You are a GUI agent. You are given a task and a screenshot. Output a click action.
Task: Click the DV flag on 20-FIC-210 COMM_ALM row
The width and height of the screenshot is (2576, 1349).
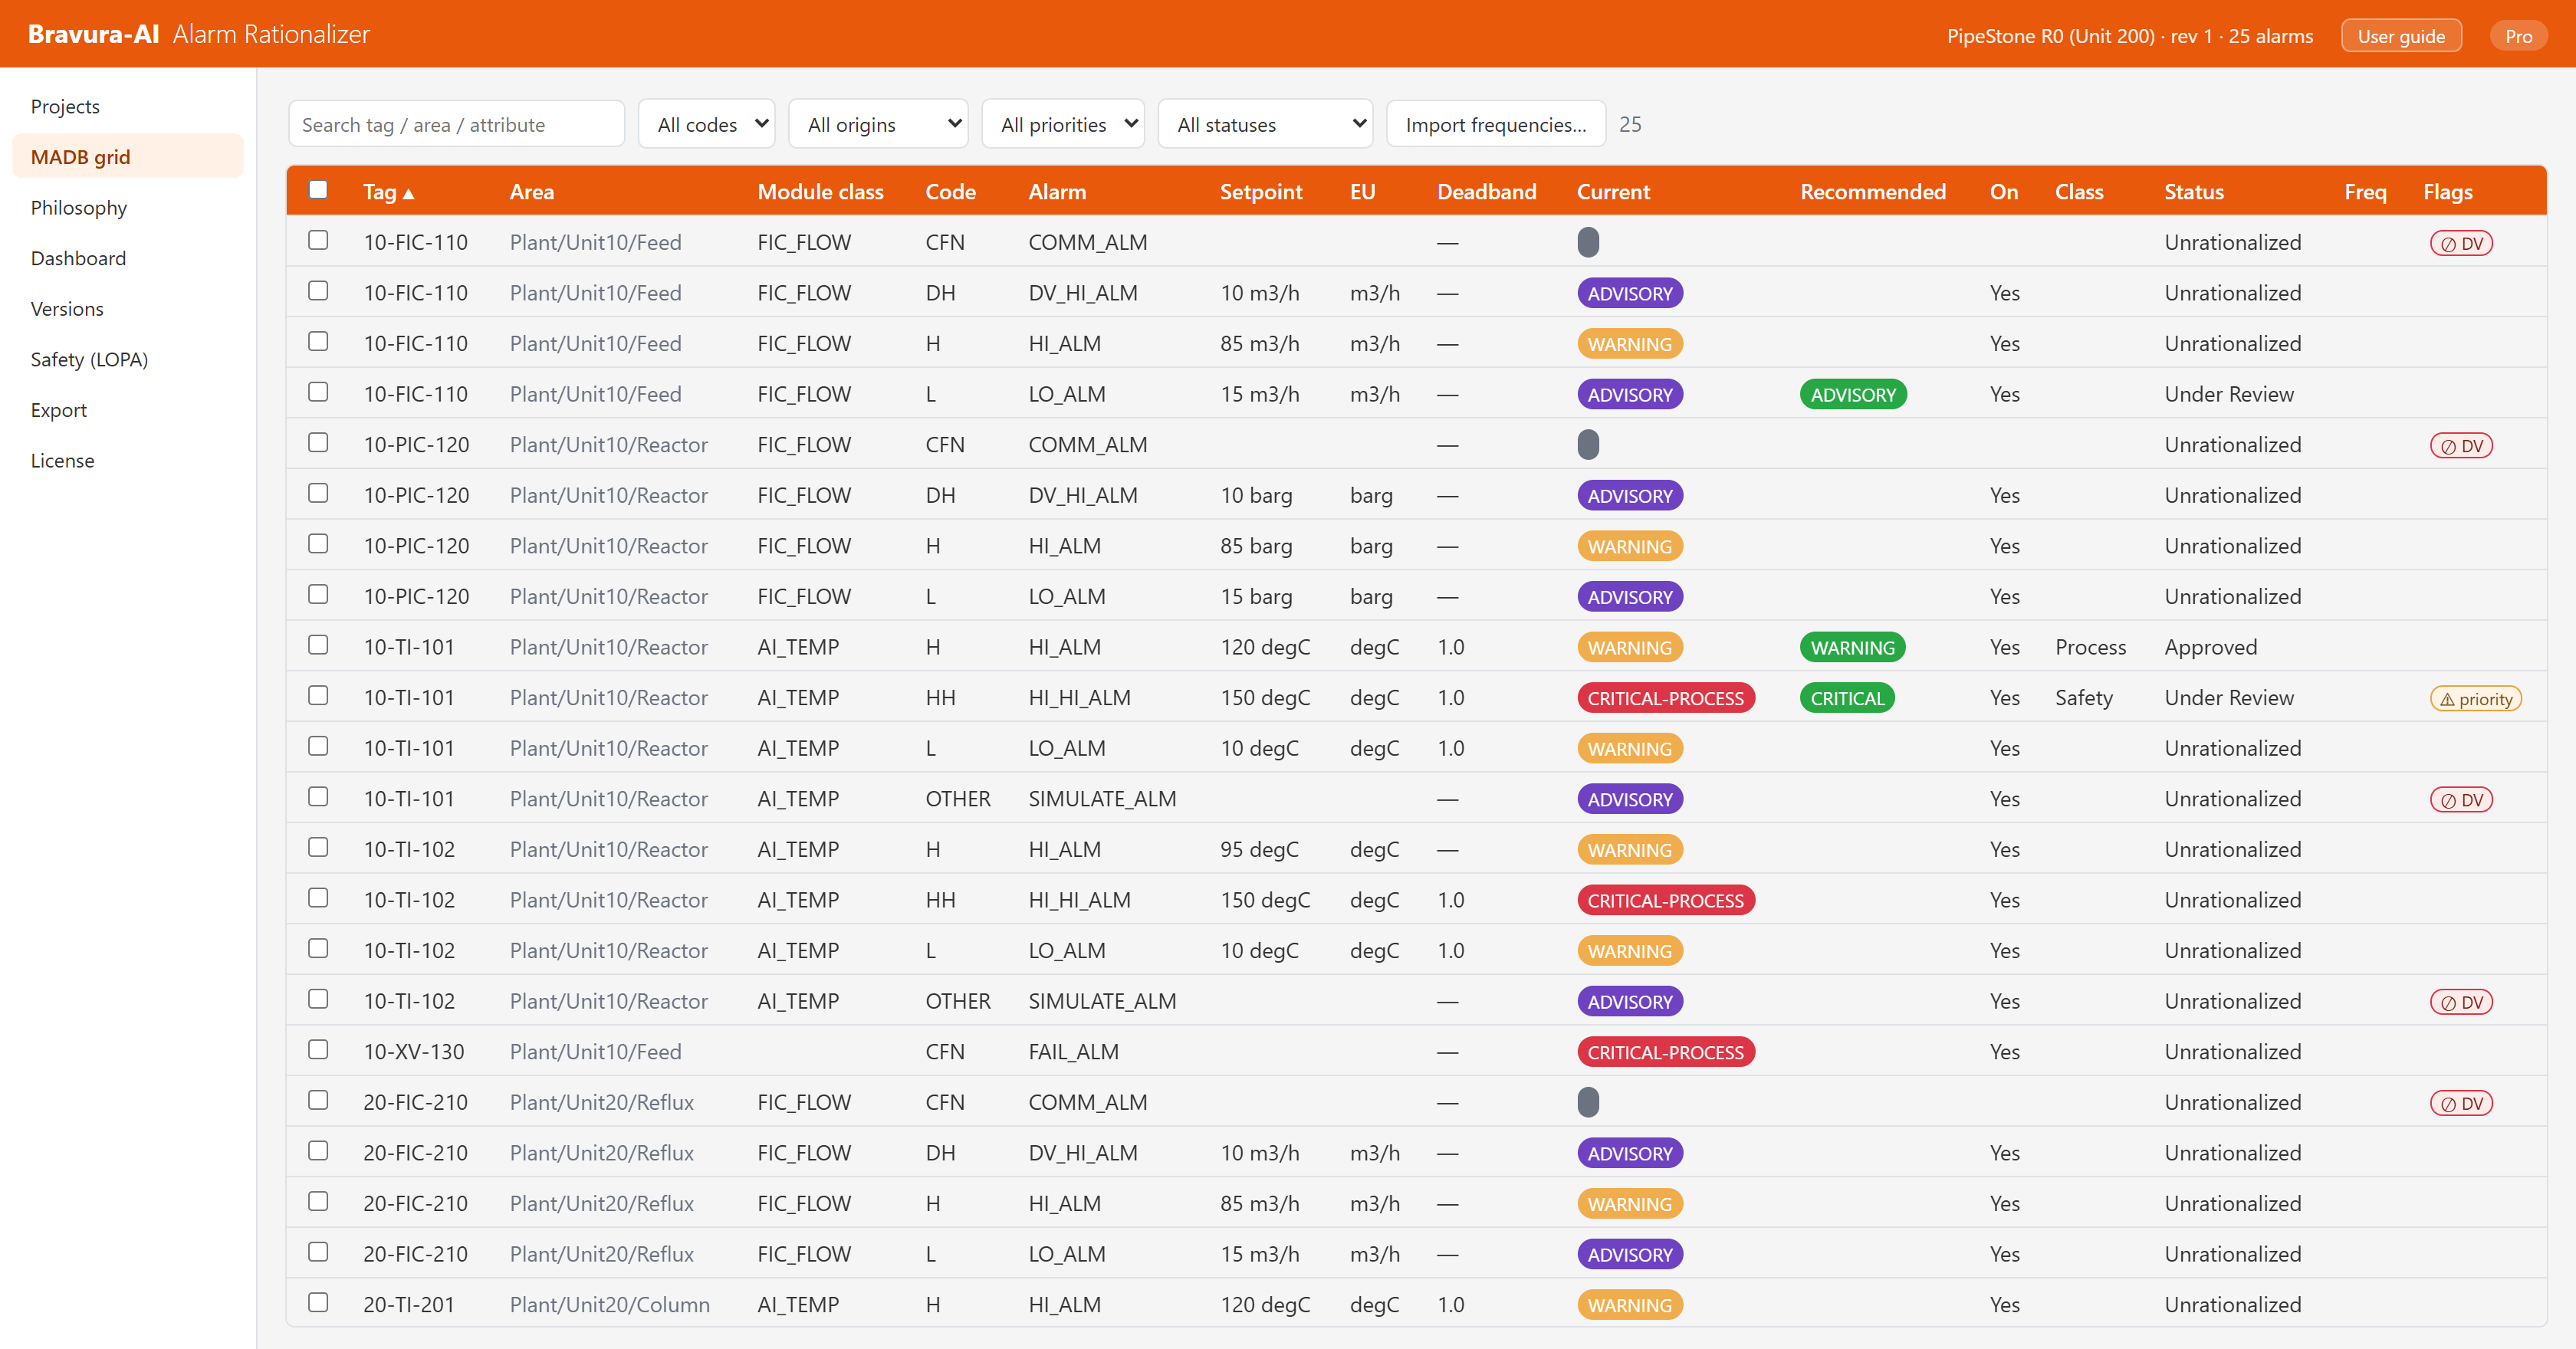pos(2461,1103)
